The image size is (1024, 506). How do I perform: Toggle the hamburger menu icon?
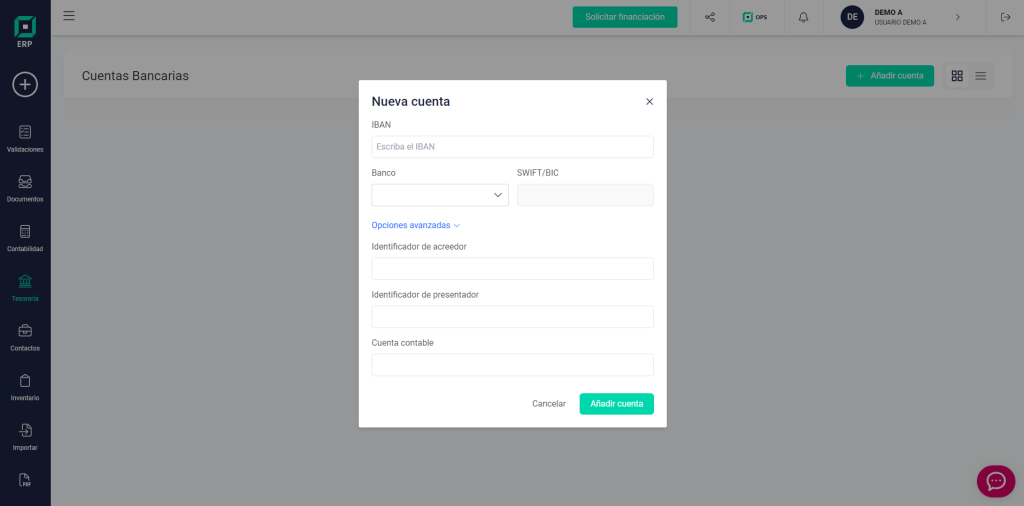(x=69, y=16)
